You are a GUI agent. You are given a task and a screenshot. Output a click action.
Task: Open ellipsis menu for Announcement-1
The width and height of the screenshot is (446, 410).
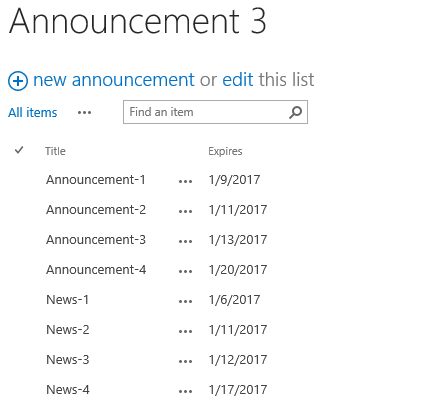pos(185,182)
